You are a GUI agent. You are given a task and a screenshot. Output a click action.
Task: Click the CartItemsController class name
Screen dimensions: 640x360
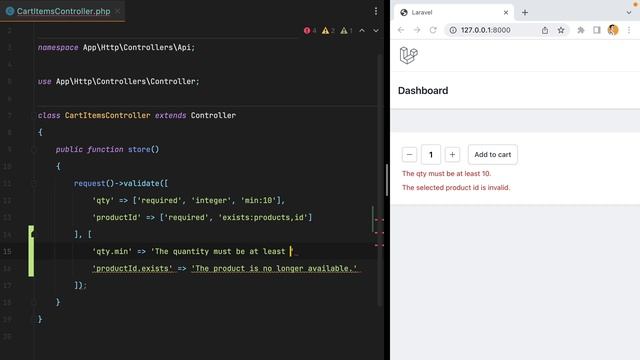[x=107, y=116]
